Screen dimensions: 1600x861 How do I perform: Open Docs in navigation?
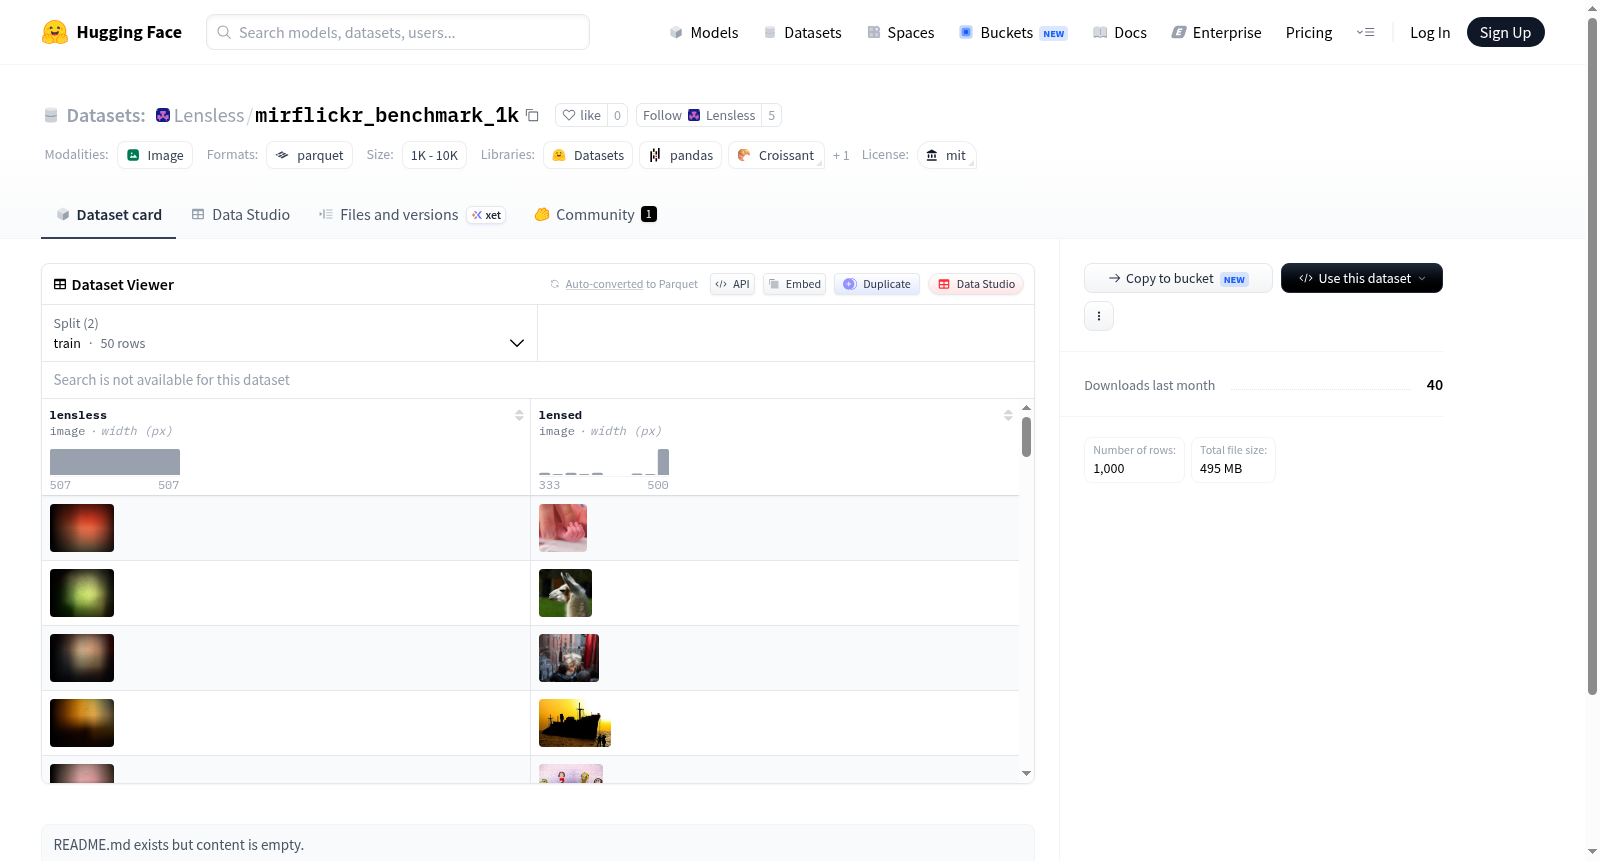[x=1120, y=32]
